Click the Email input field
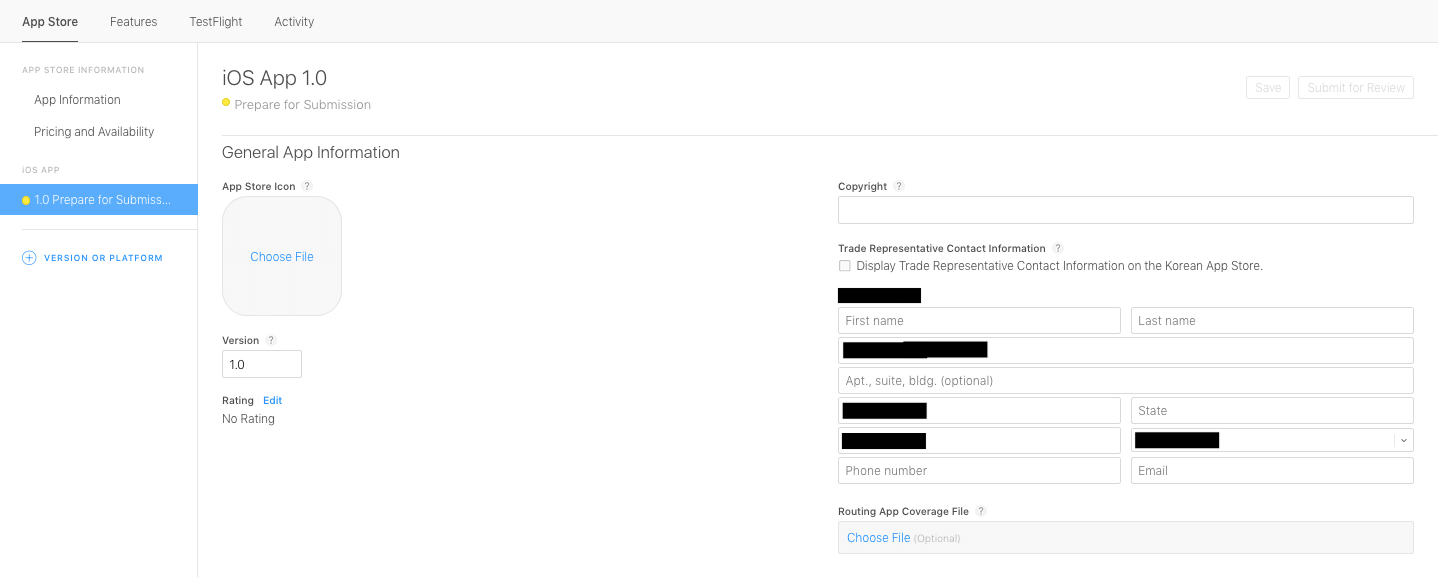 point(1272,470)
